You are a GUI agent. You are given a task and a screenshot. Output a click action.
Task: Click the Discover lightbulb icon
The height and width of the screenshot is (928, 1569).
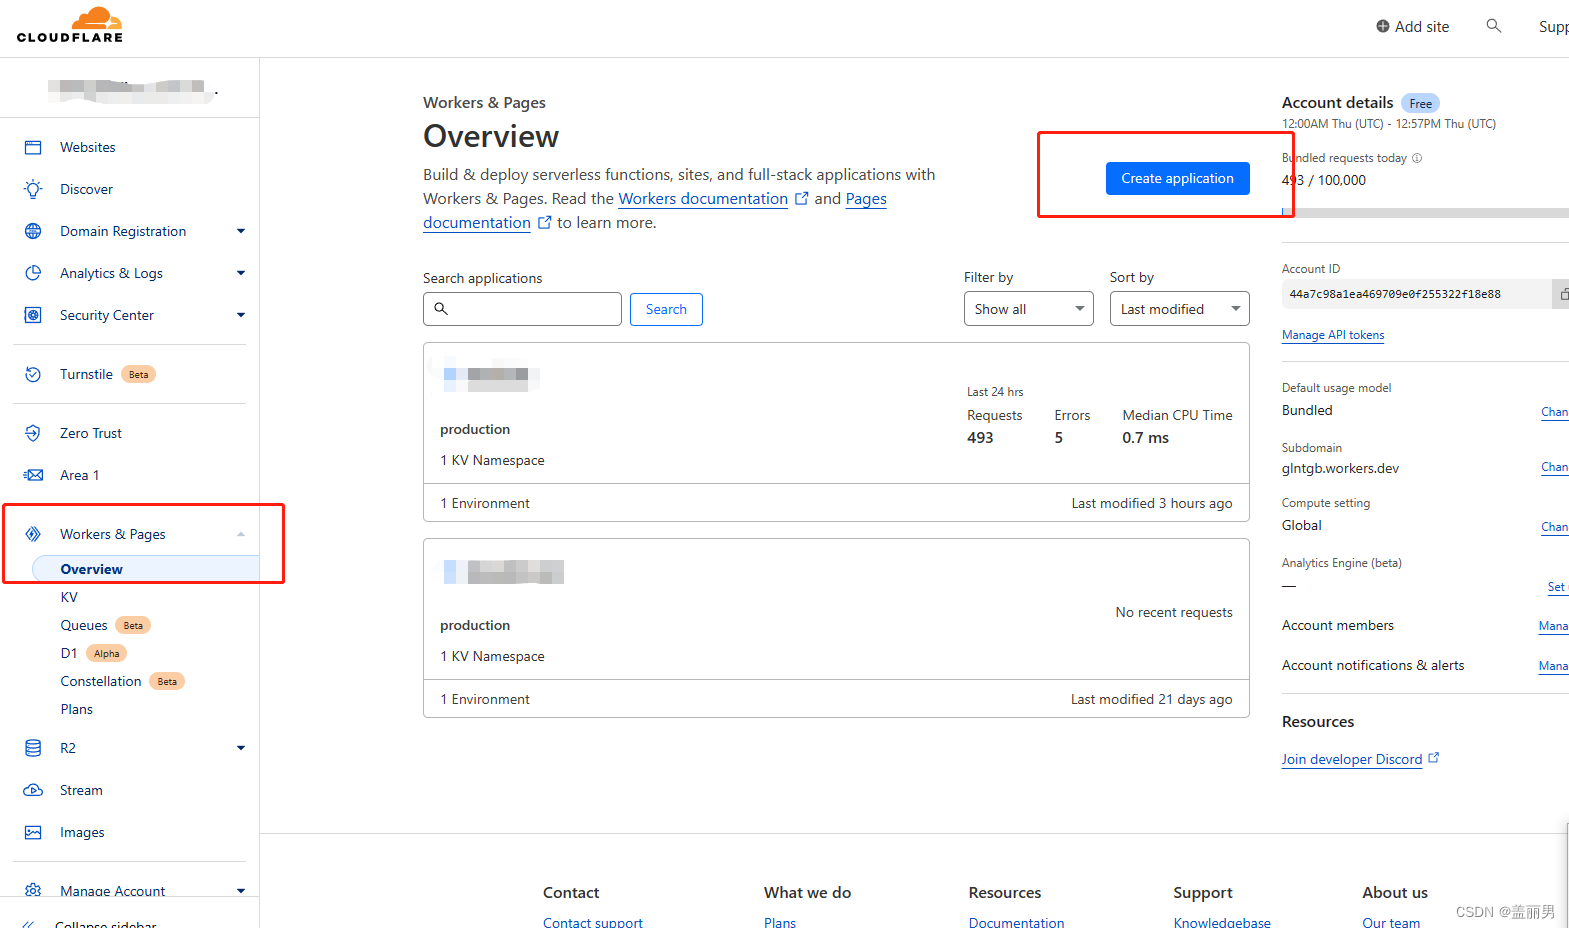33,189
